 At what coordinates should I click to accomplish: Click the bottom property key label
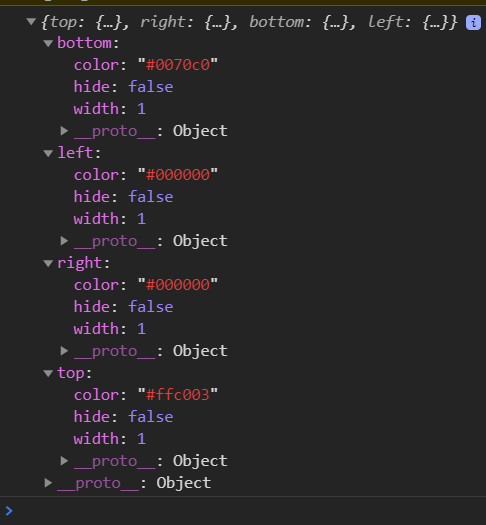coord(84,43)
